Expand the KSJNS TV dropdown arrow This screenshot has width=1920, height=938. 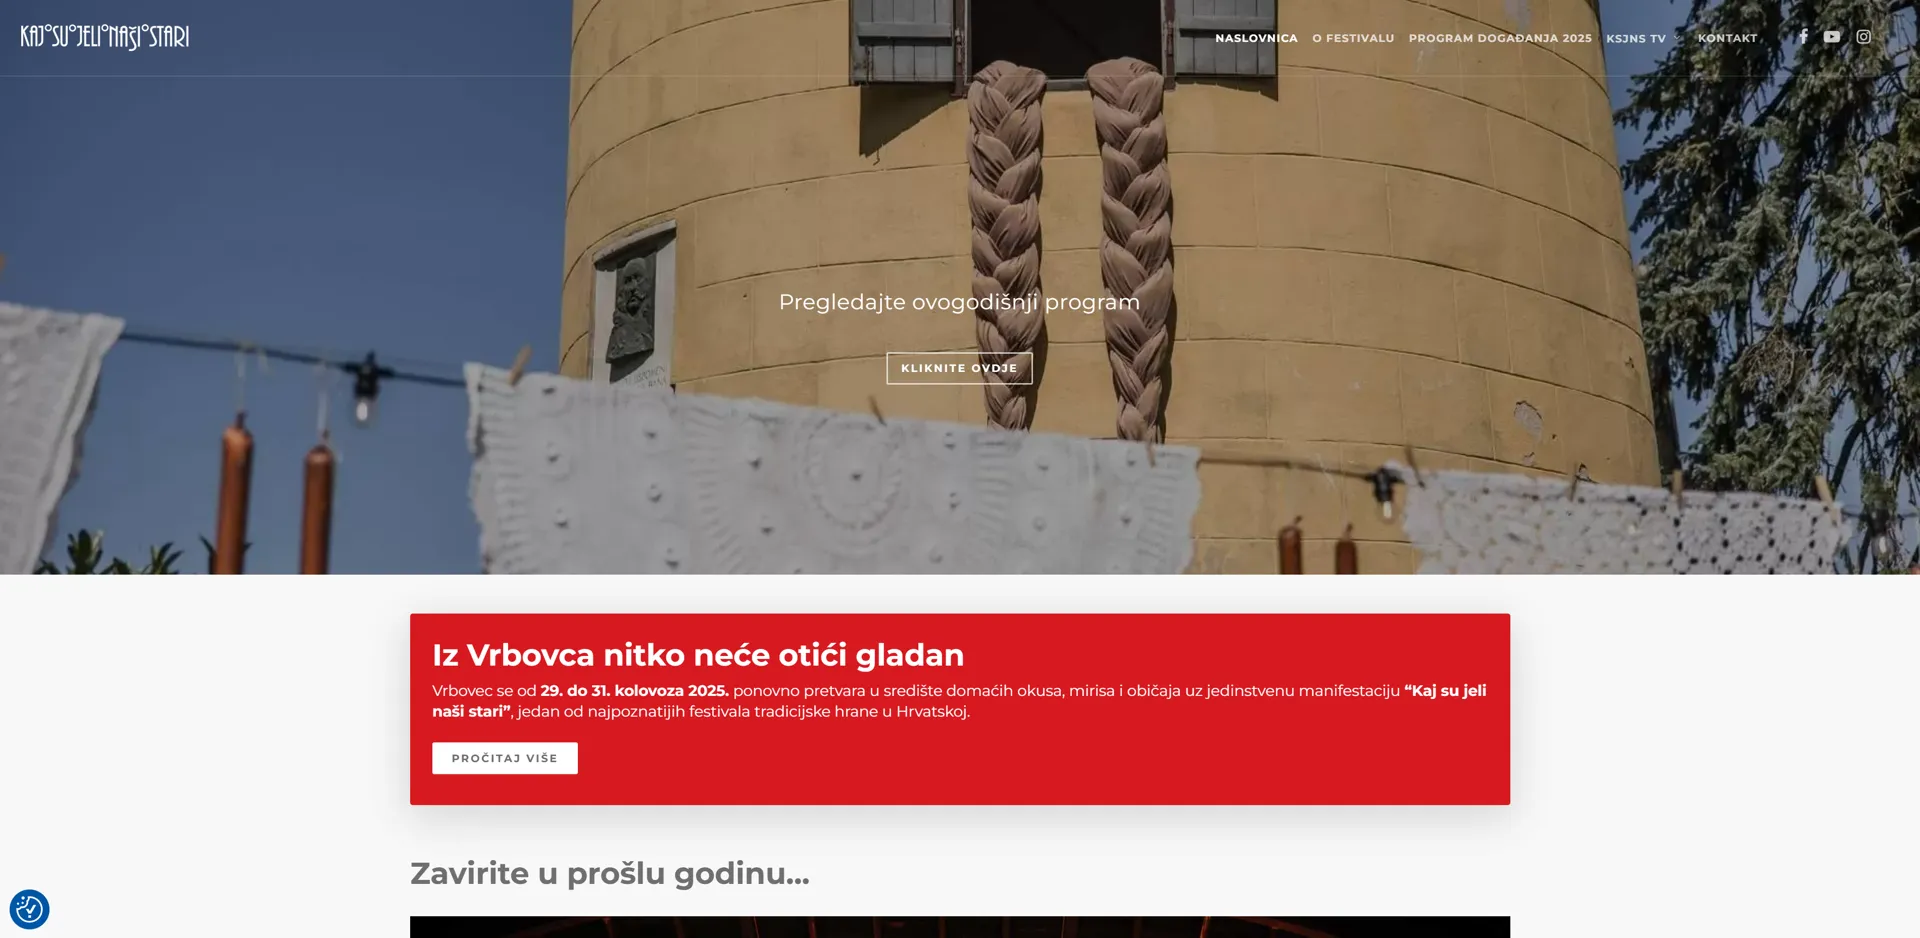(x=1677, y=39)
